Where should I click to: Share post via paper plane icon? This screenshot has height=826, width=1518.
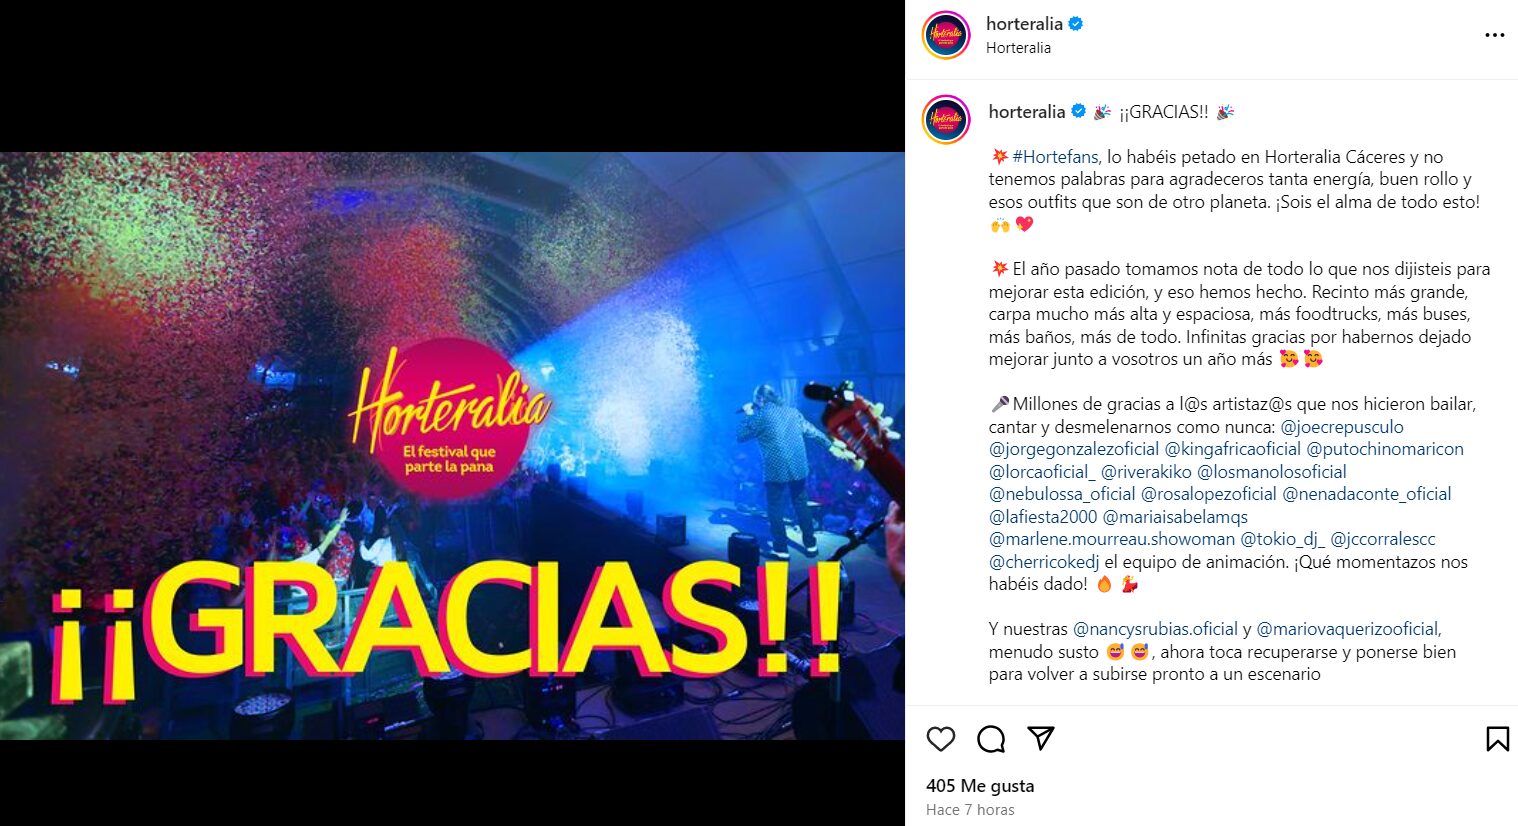point(1041,738)
